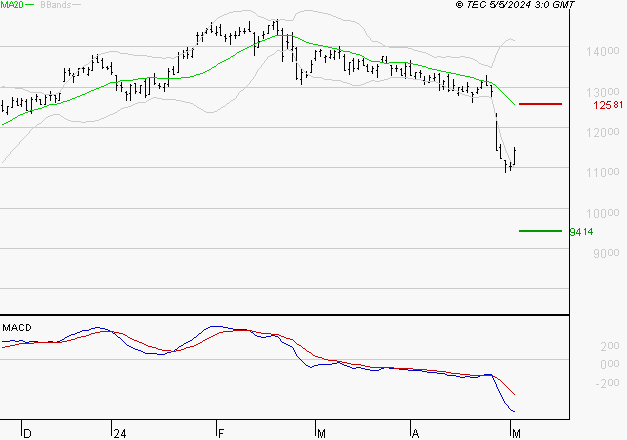Click the F month marker on timeline
Viewport: 627px width, 440px height.
point(221,434)
